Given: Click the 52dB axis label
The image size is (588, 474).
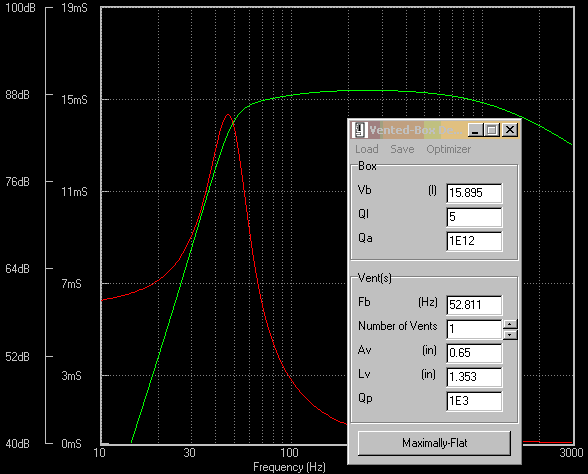Looking at the screenshot, I should coord(17,357).
